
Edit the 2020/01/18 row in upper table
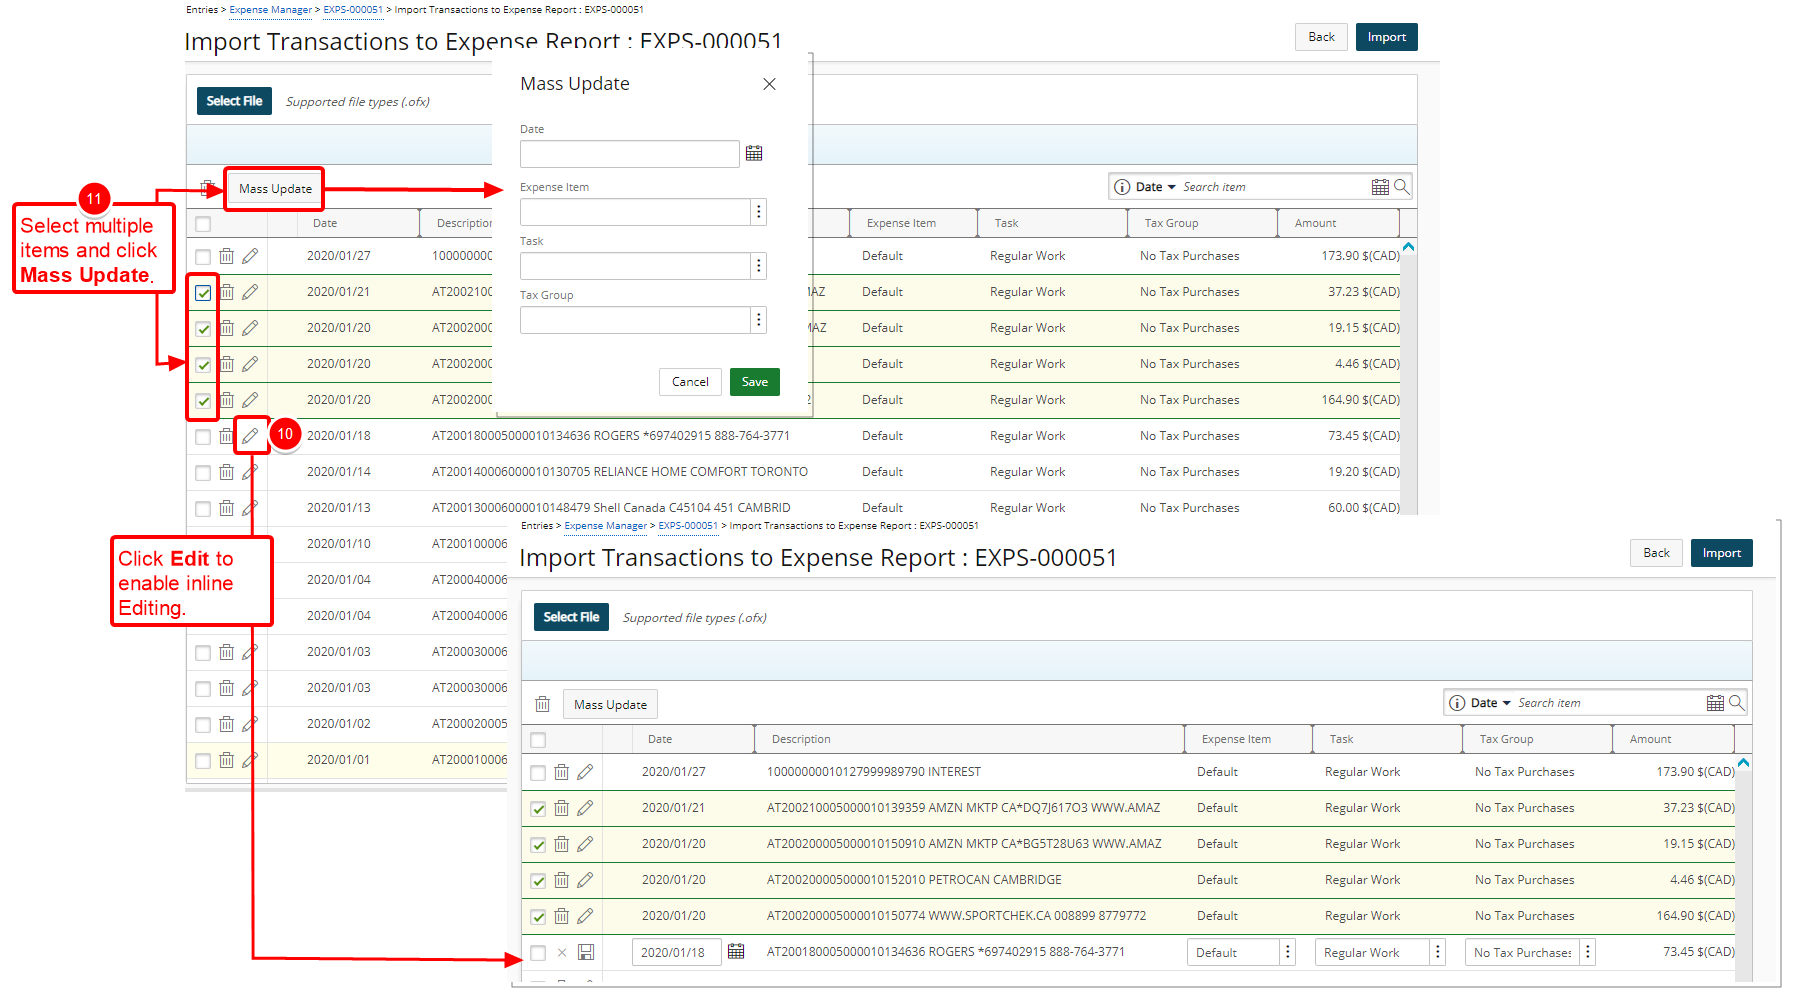coord(250,436)
